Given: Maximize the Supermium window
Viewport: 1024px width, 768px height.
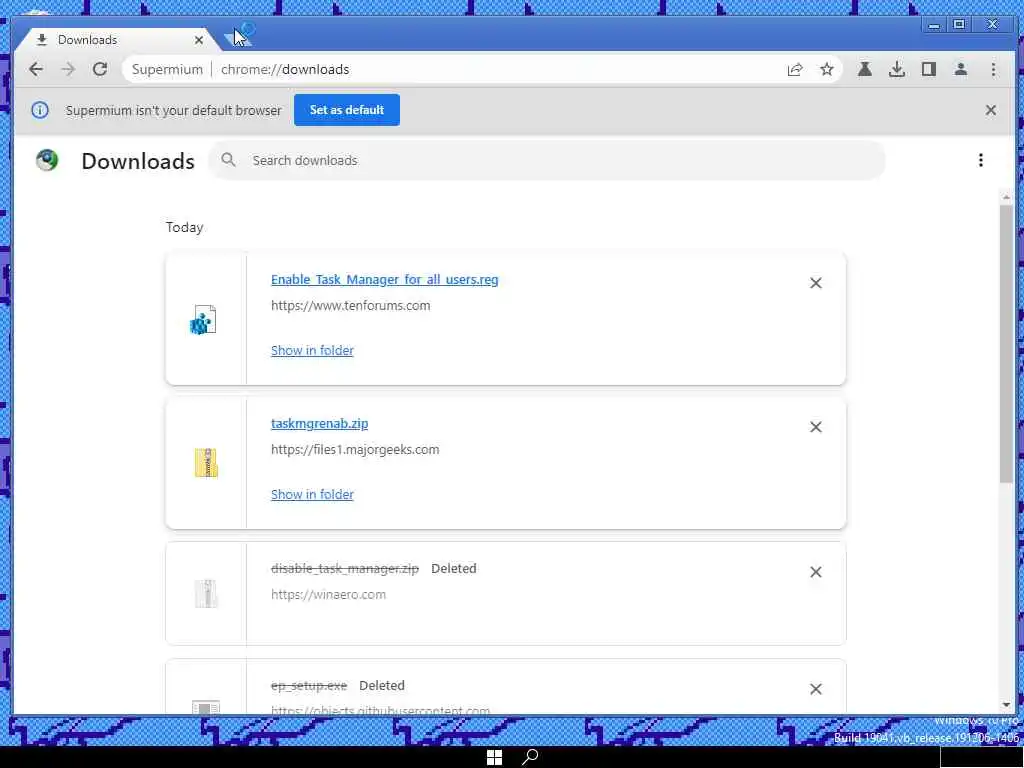Looking at the screenshot, I should click(x=959, y=24).
